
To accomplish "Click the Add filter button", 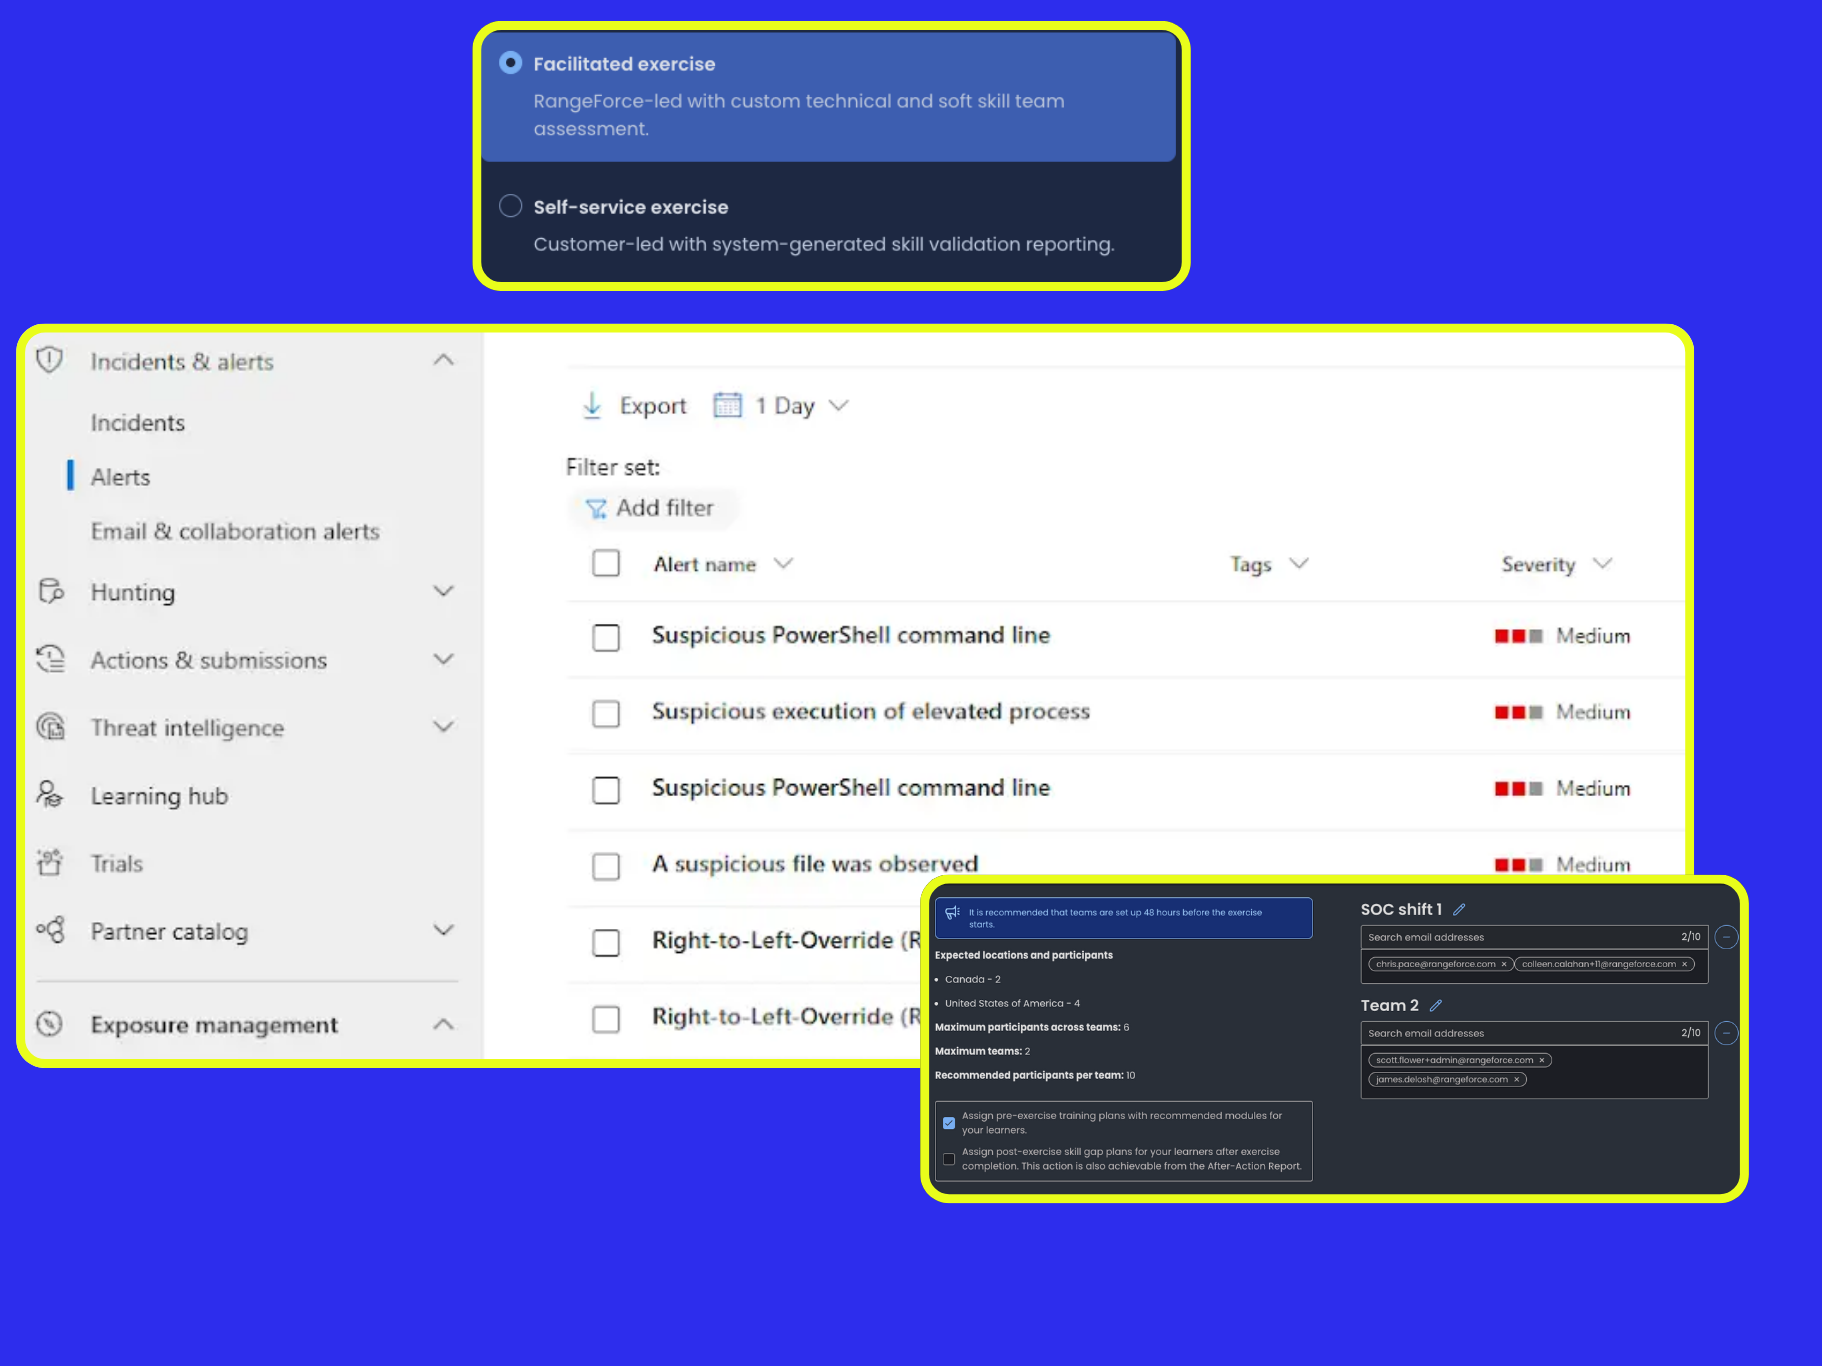I will (x=650, y=508).
